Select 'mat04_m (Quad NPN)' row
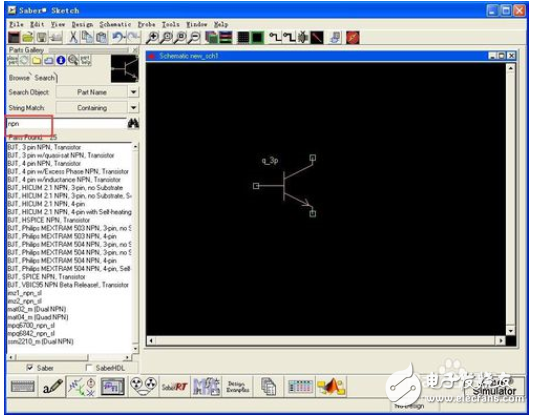This screenshot has height=415, width=533. click(x=69, y=317)
